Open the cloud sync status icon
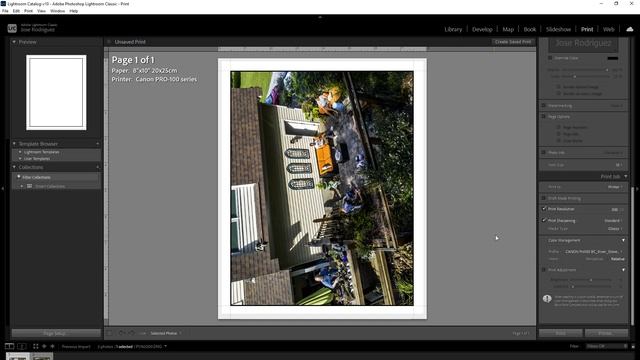The height and width of the screenshot is (360, 640). [629, 29]
